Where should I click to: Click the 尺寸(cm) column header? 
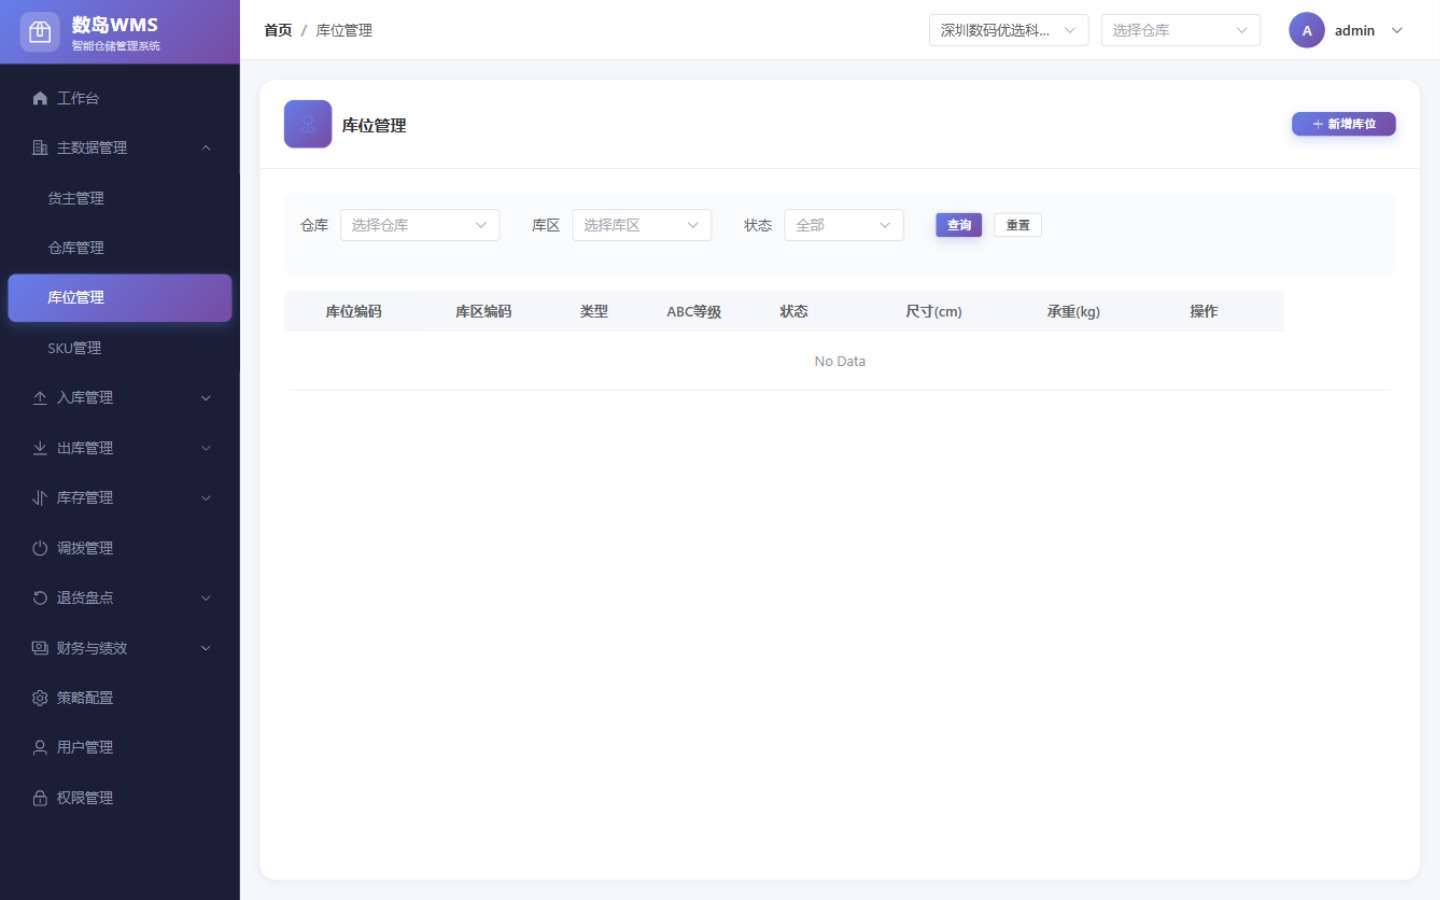pyautogui.click(x=933, y=311)
